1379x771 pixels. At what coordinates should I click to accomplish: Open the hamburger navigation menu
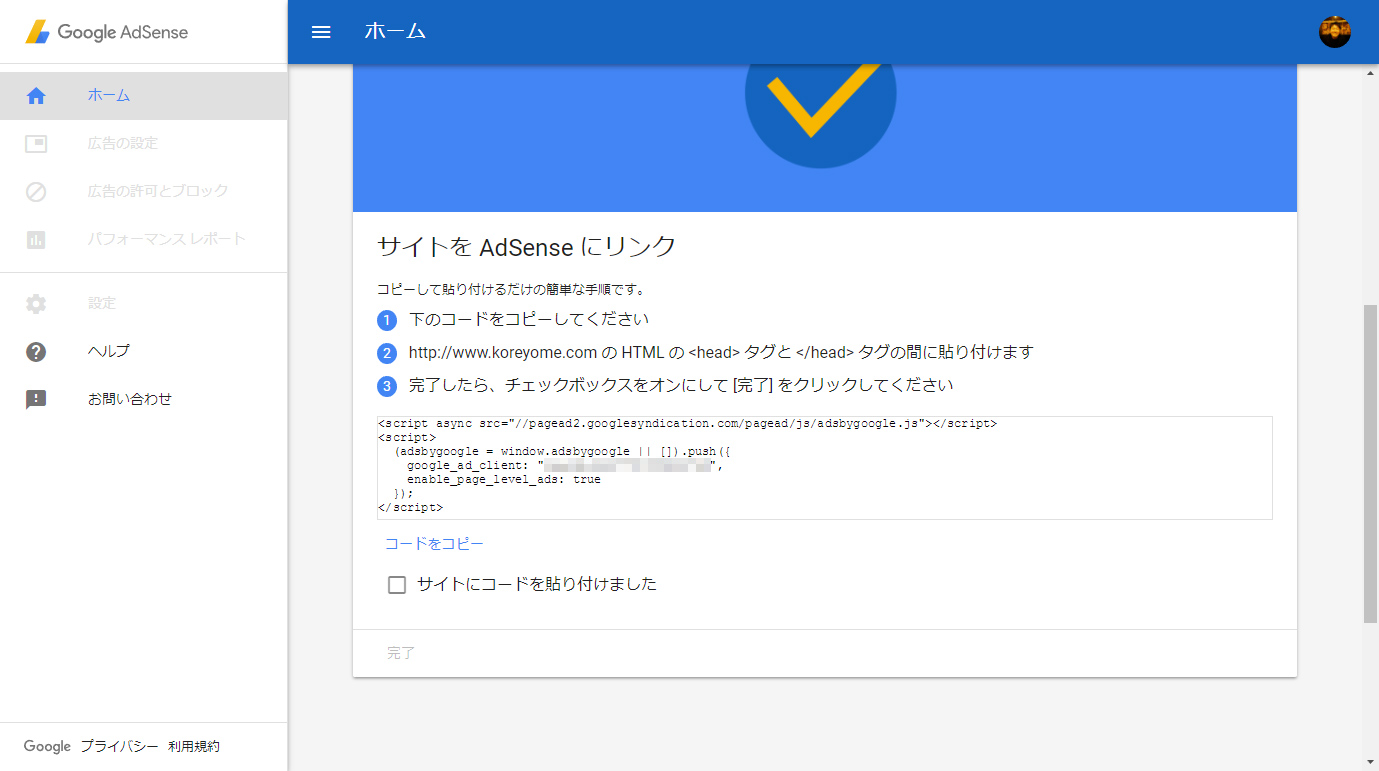coord(321,32)
